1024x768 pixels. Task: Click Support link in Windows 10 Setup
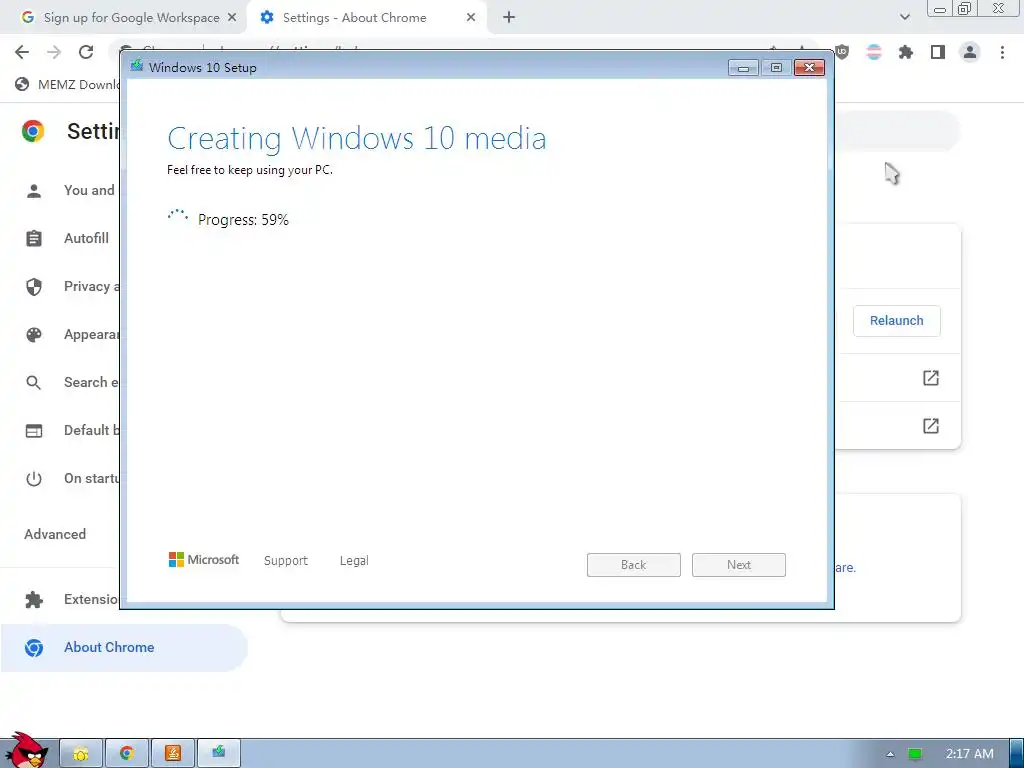pos(285,560)
